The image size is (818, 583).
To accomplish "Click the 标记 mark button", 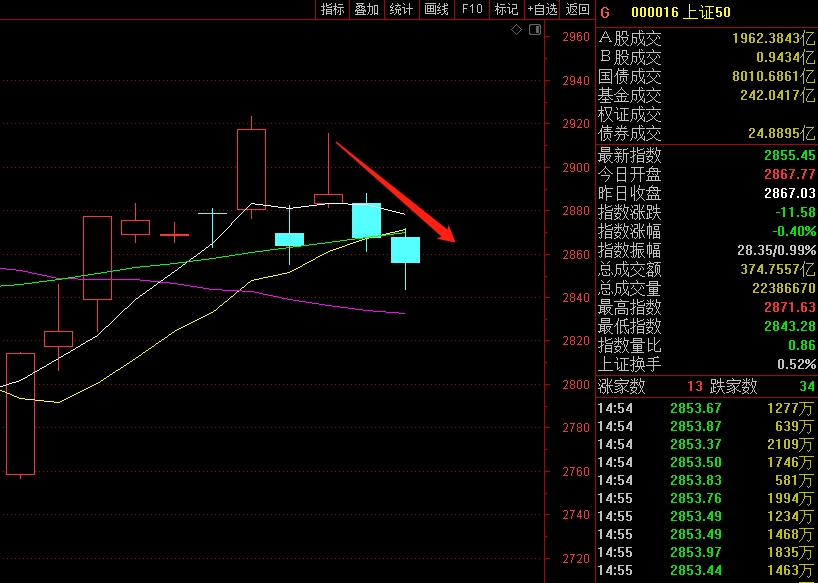I will (507, 9).
